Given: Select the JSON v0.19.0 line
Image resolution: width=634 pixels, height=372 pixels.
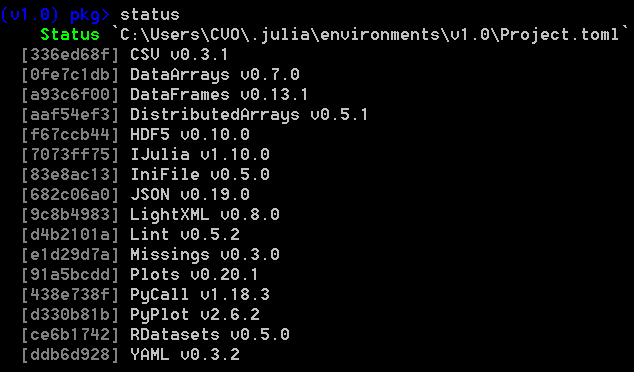Looking at the screenshot, I should coord(135,194).
